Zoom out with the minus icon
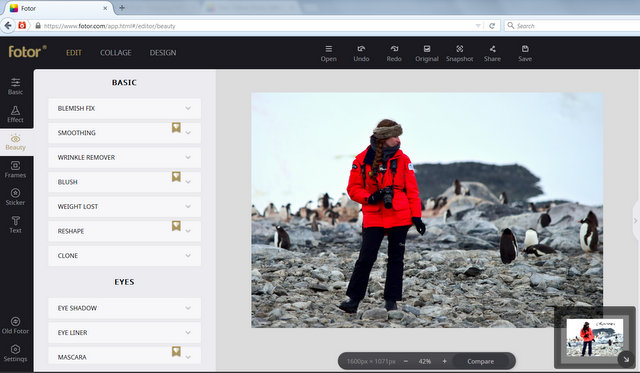This screenshot has height=373, width=640. 406,361
